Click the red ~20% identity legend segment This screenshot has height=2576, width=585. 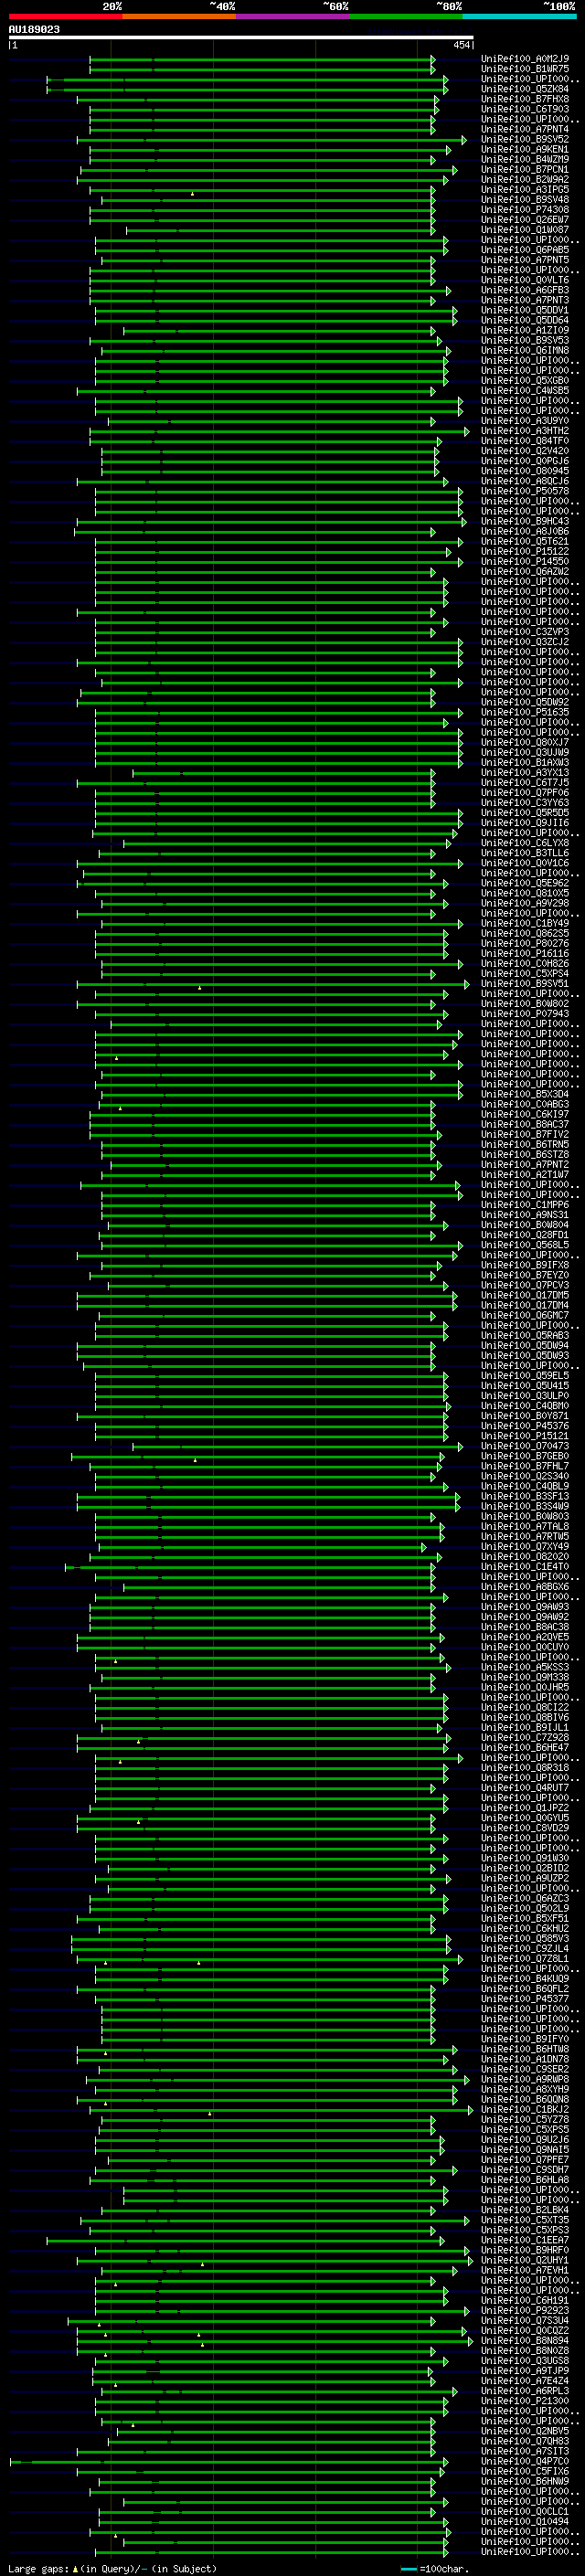point(65,17)
